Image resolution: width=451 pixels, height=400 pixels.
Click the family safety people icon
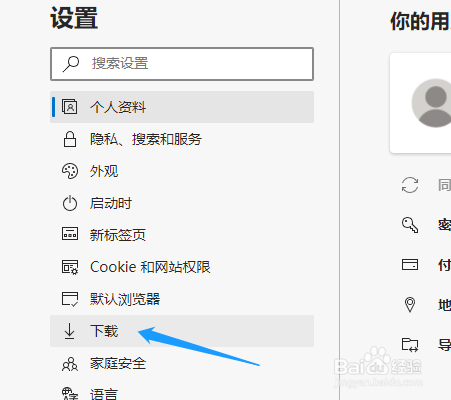(70, 364)
